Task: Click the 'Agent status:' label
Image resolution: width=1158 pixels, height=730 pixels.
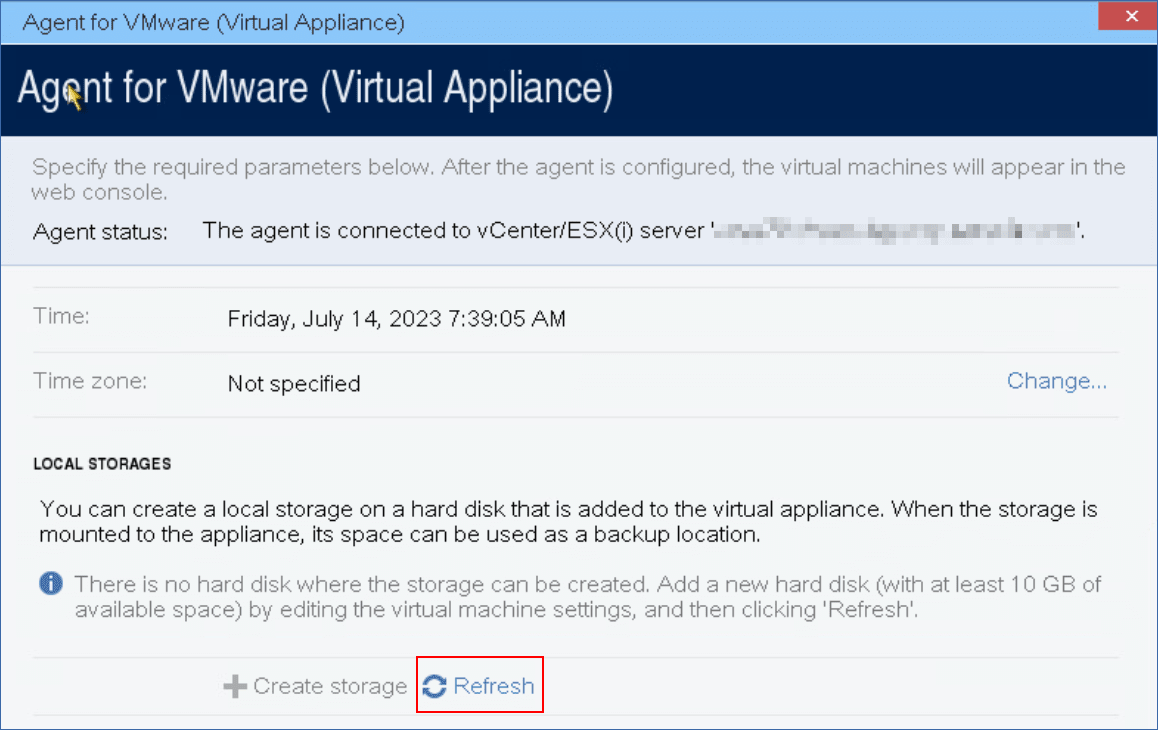Action: 100,232
